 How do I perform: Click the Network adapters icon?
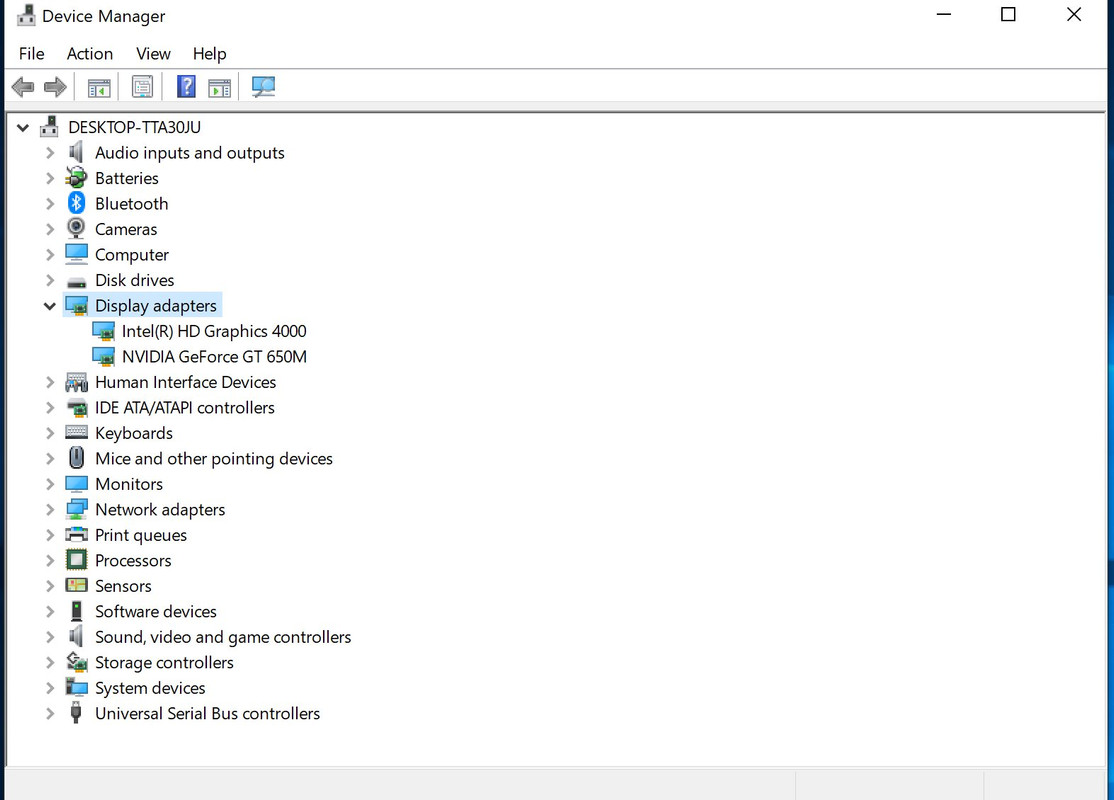[x=76, y=509]
